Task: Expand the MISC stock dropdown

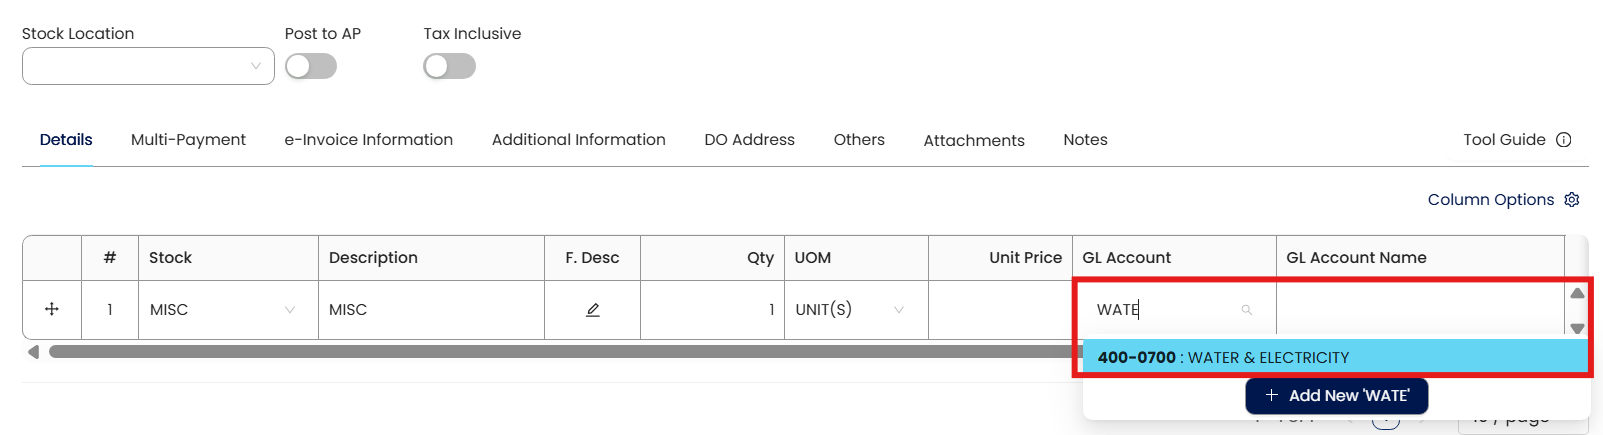Action: 289,310
